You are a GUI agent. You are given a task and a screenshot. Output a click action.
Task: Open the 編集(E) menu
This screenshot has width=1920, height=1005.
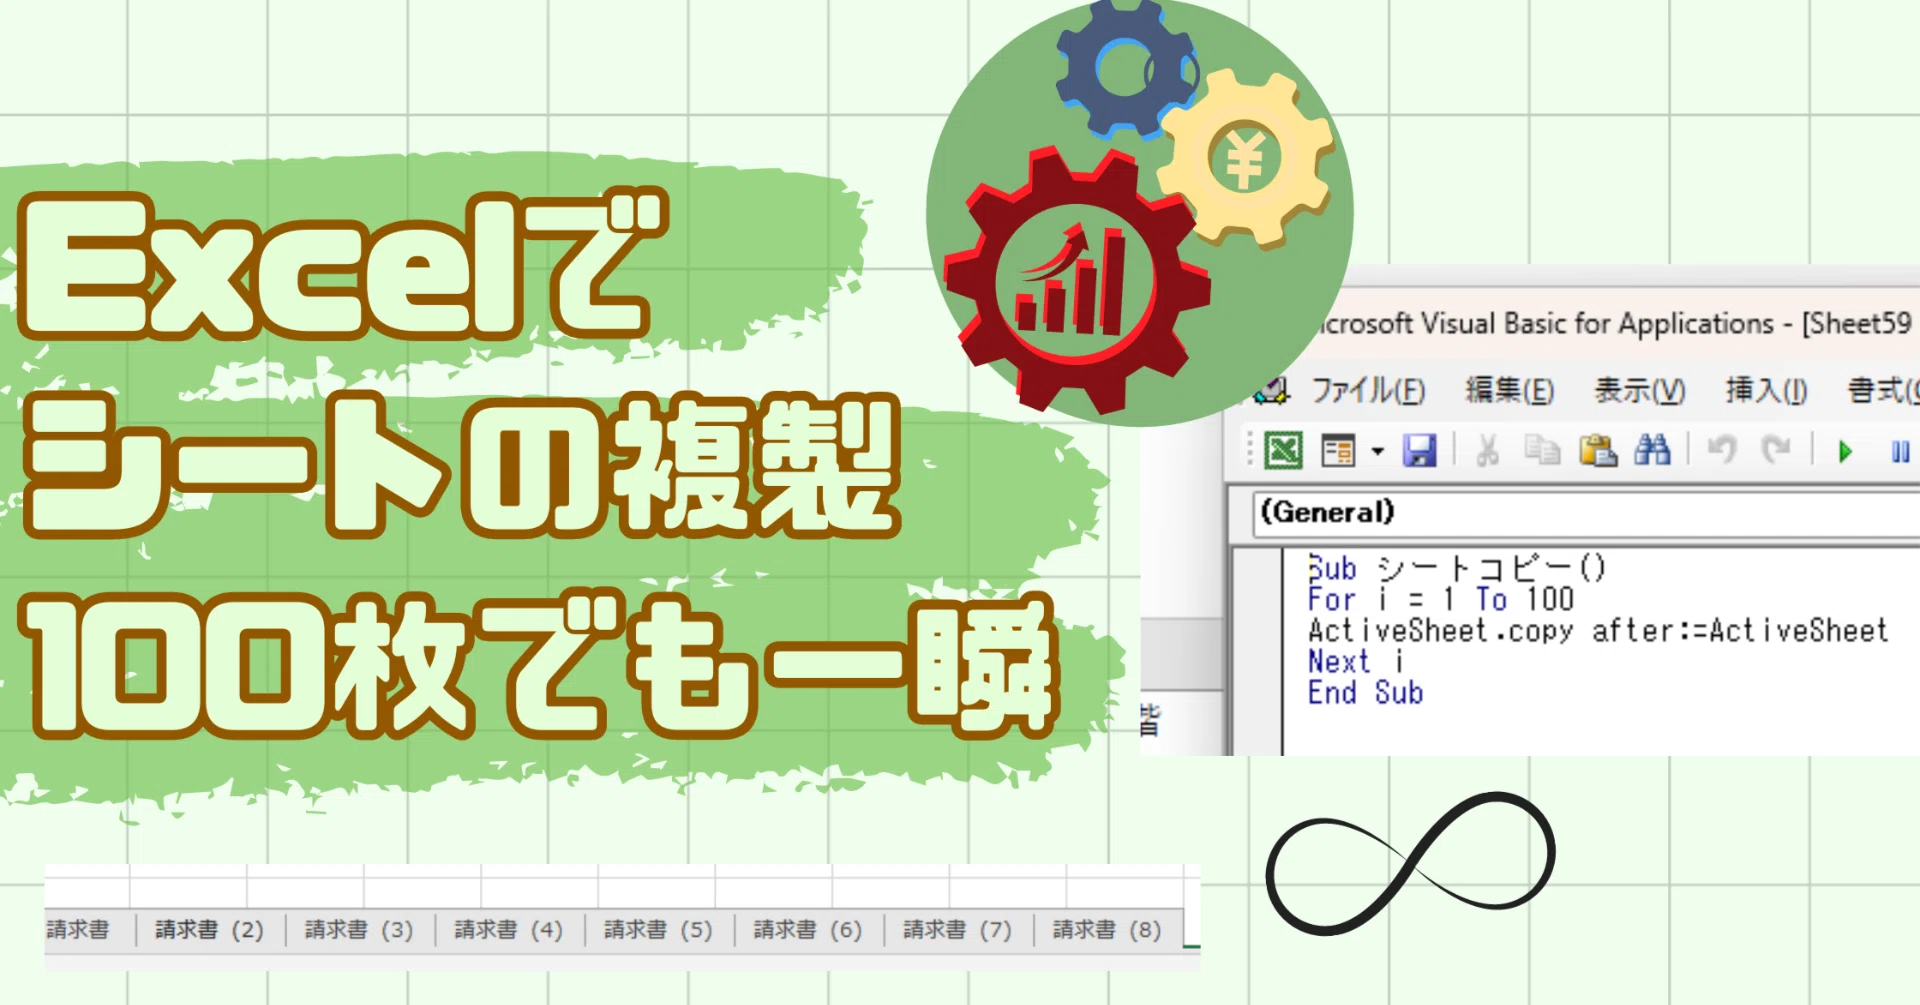(x=1510, y=390)
